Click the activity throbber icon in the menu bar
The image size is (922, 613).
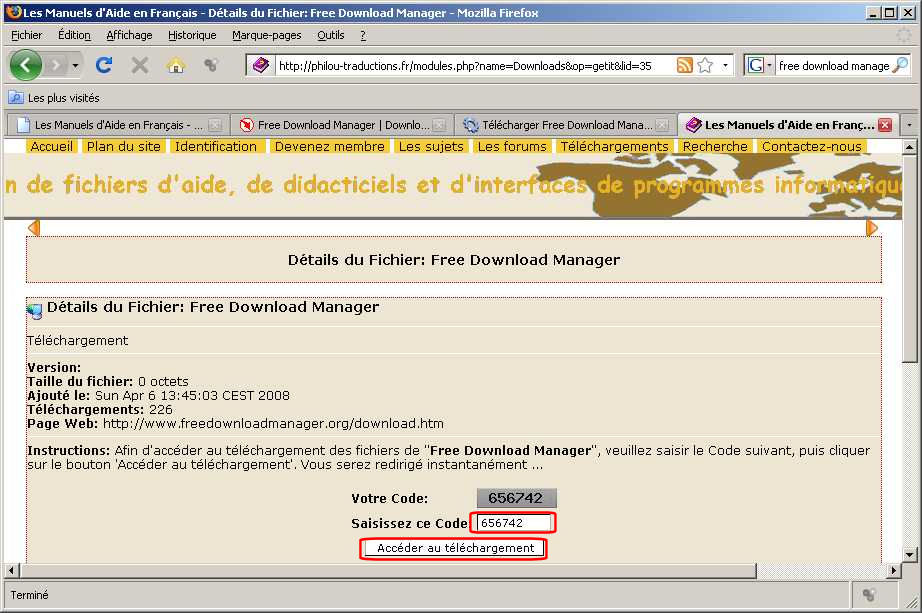click(x=904, y=35)
